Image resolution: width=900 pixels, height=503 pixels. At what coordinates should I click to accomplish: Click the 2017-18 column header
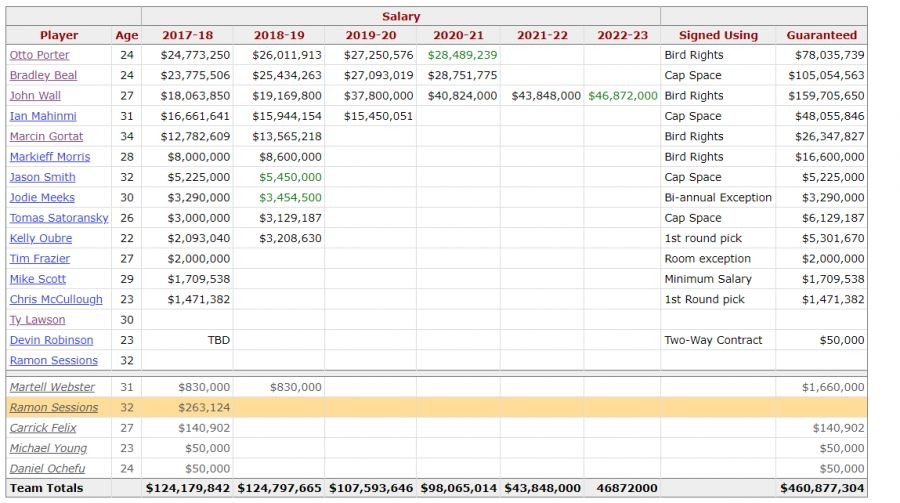pyautogui.click(x=186, y=35)
